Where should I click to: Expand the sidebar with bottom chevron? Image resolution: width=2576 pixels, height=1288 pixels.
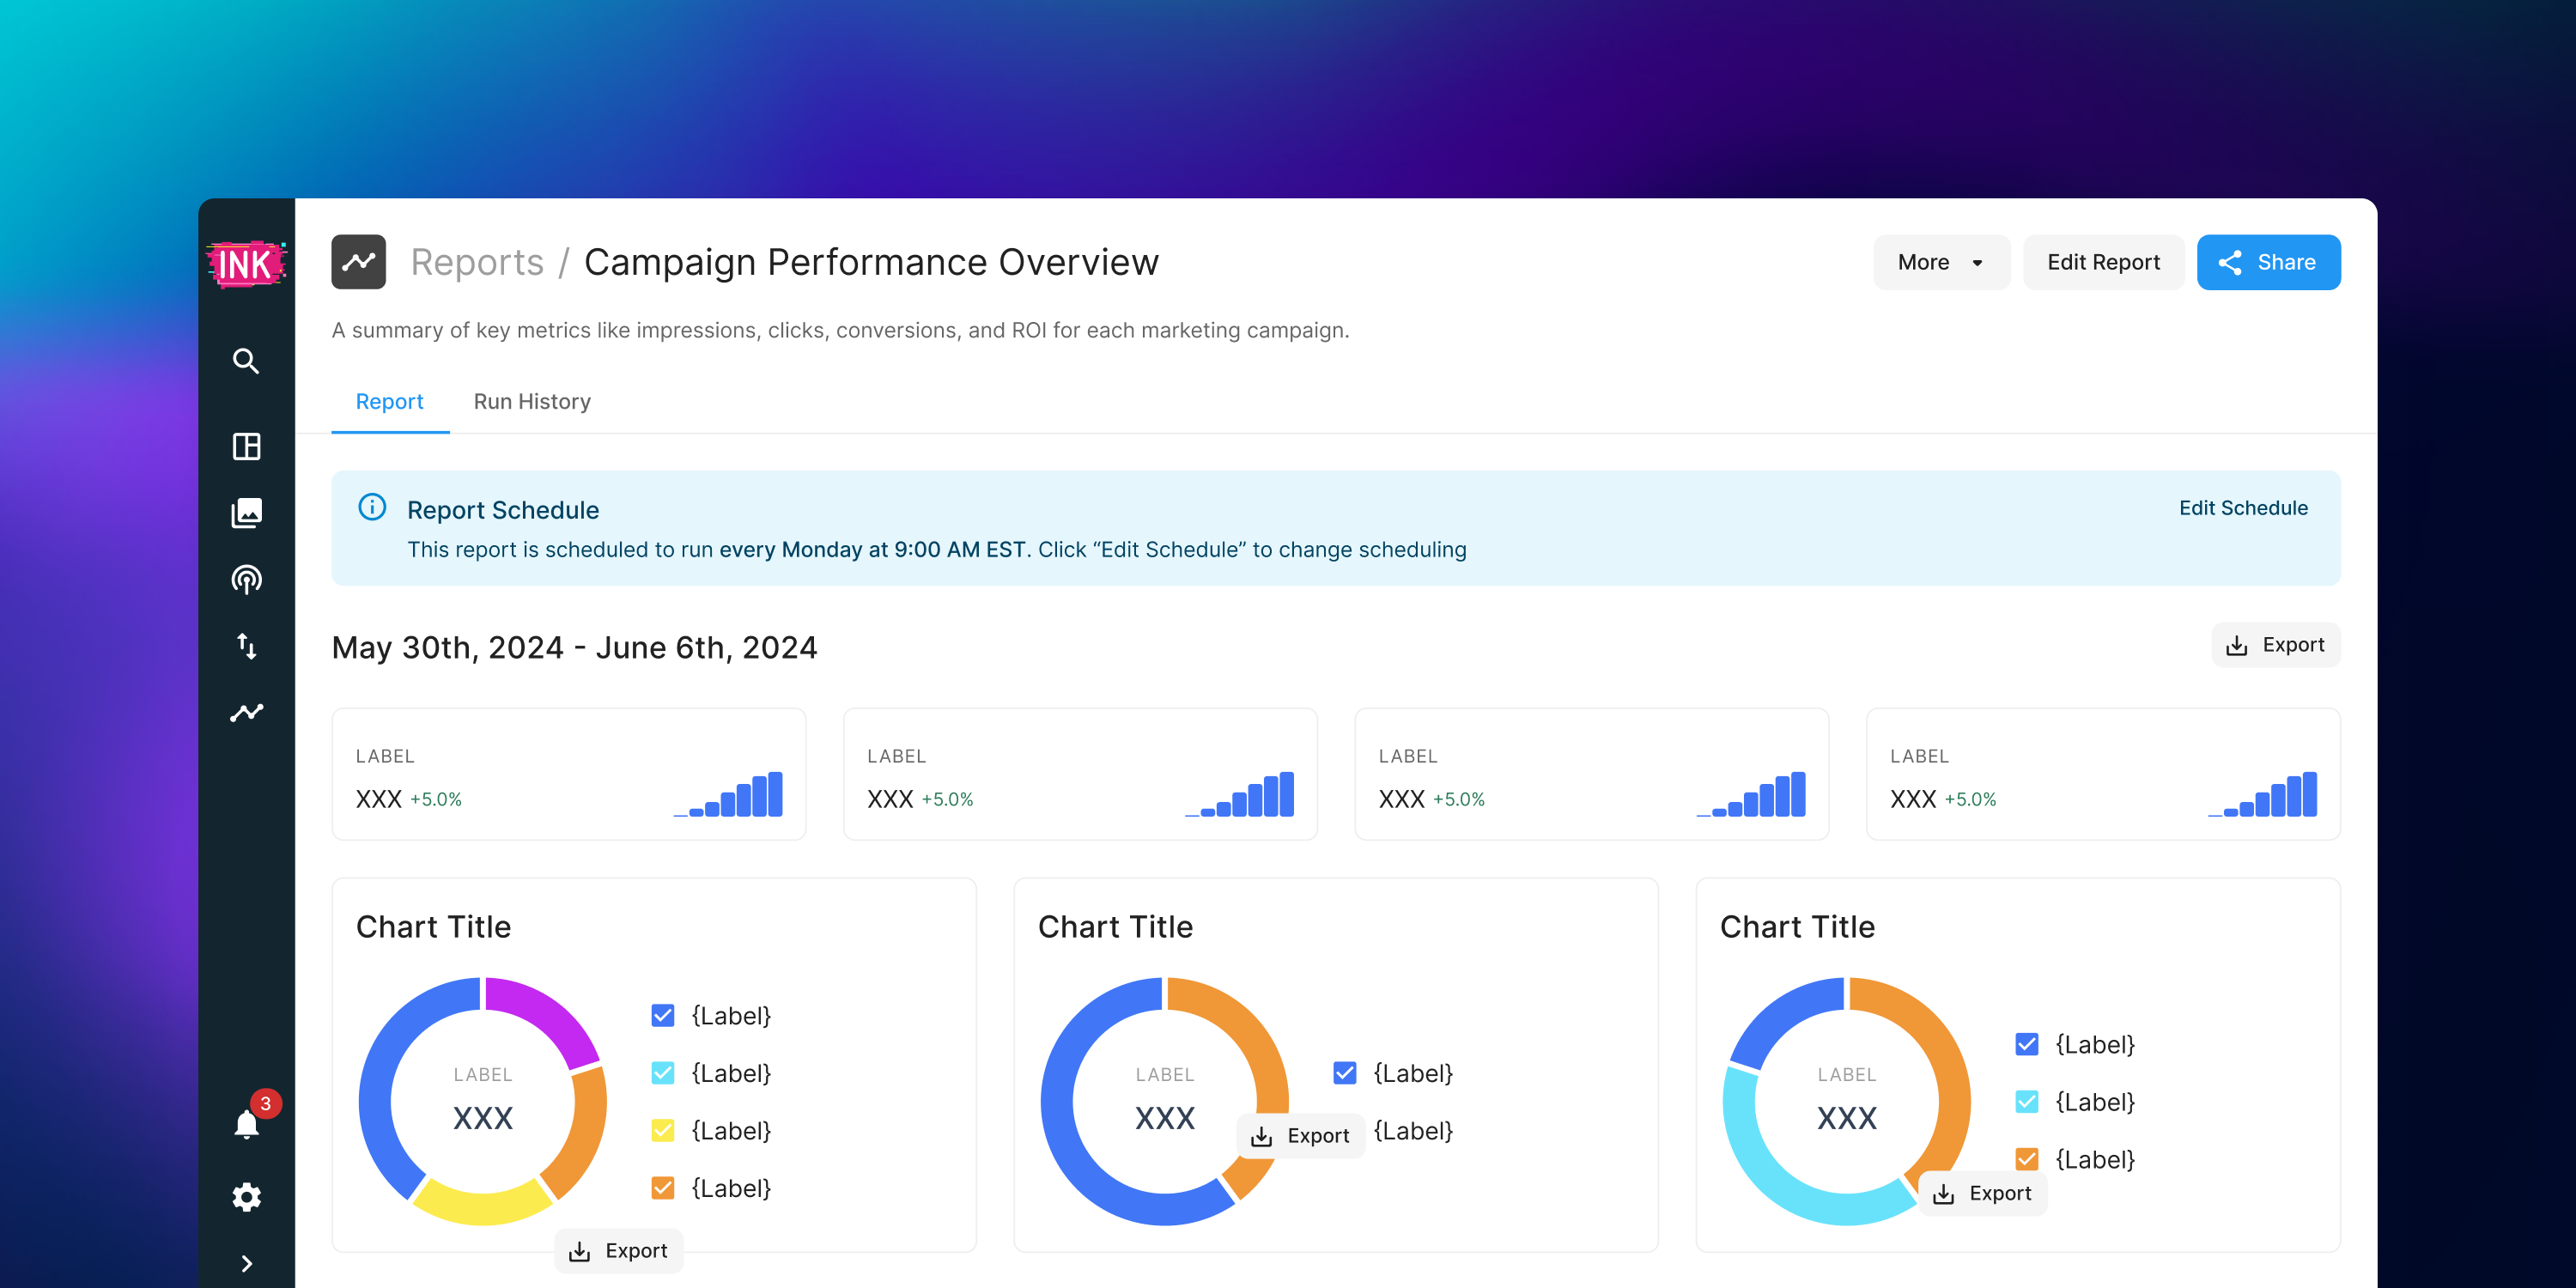pyautogui.click(x=246, y=1264)
